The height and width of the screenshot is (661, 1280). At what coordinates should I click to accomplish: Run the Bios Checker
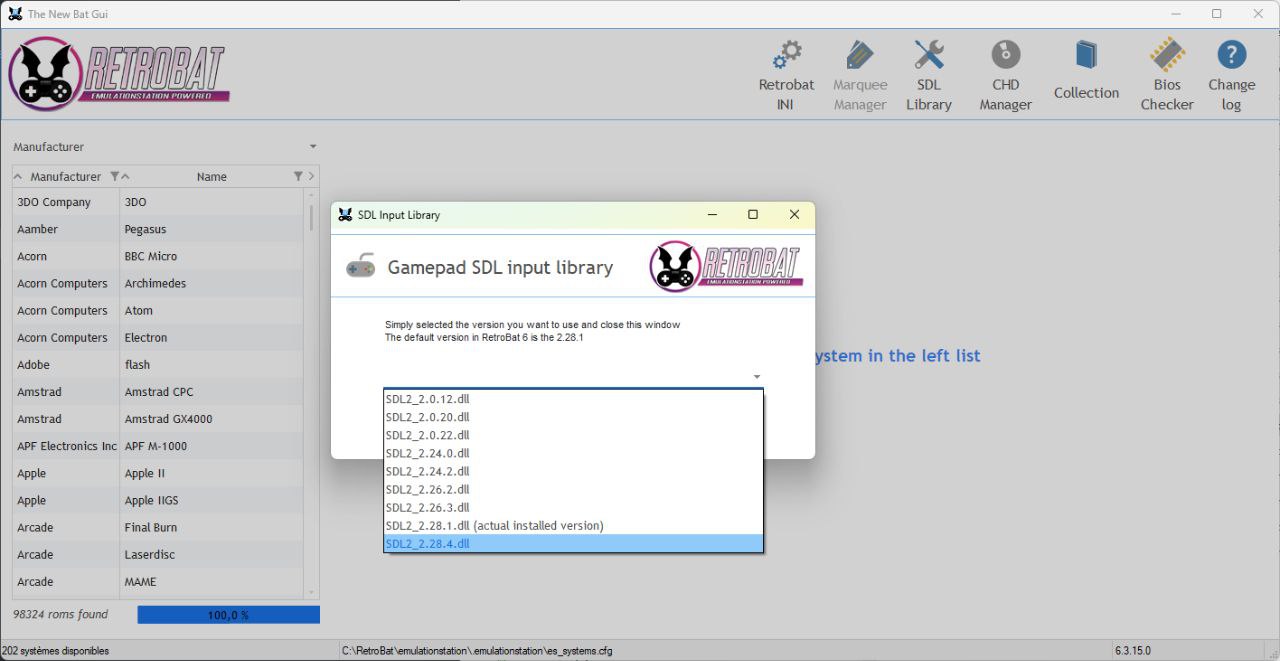[x=1167, y=75]
